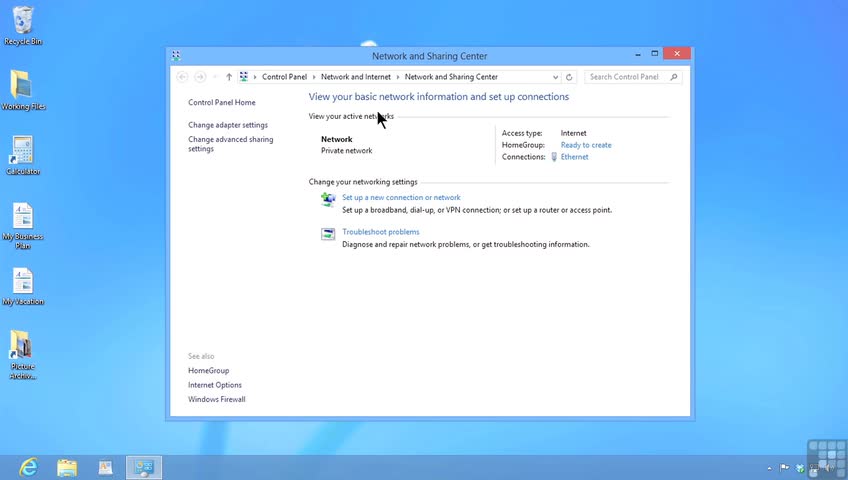Close the Network and Sharing Center window
The height and width of the screenshot is (480, 848).
pos(677,54)
